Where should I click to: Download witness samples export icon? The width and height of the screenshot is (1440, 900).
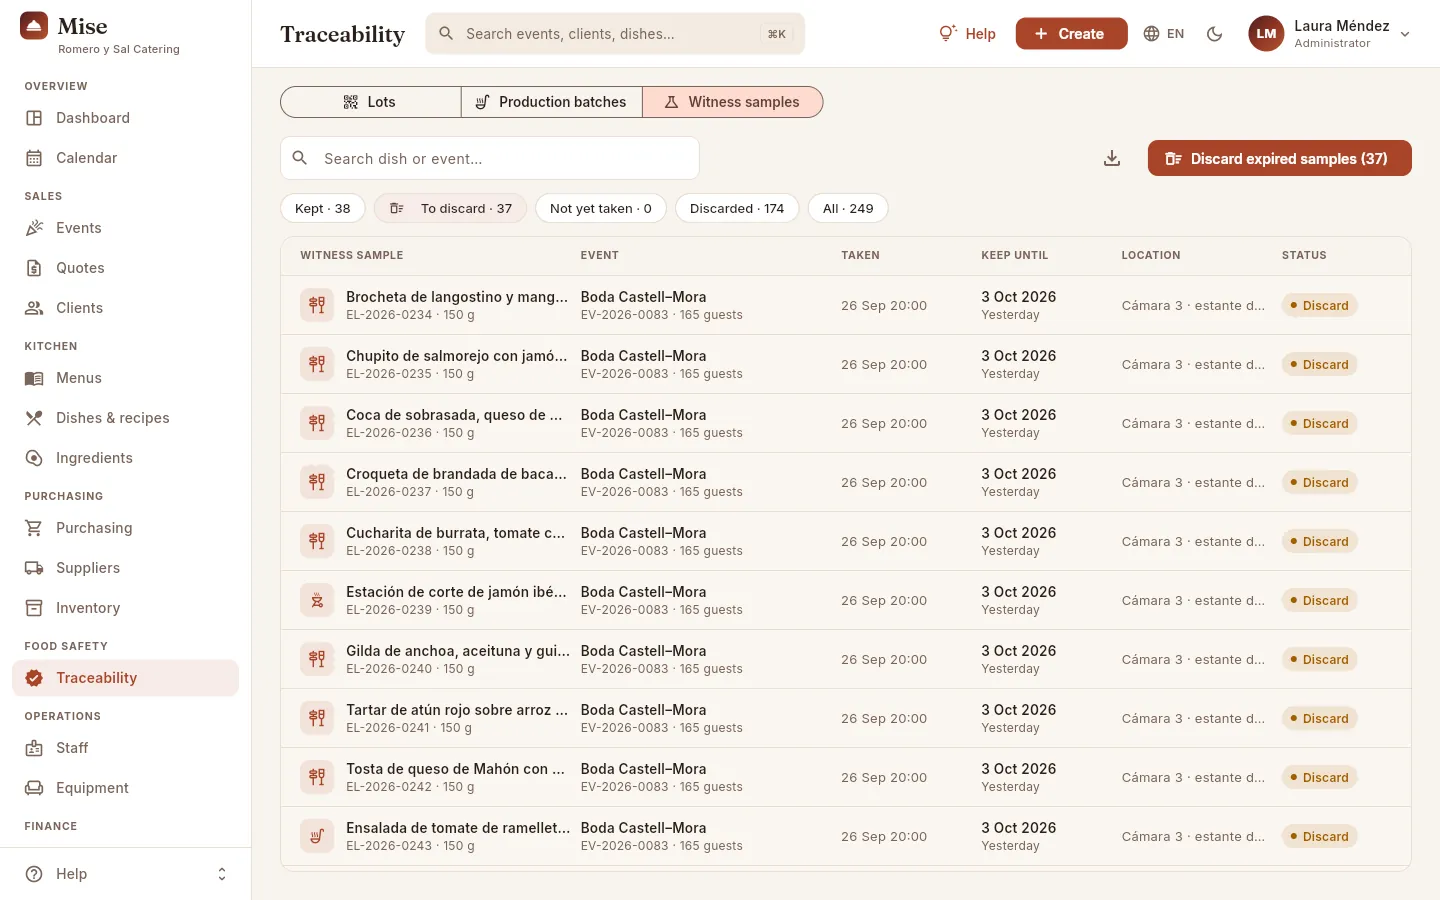(x=1112, y=158)
